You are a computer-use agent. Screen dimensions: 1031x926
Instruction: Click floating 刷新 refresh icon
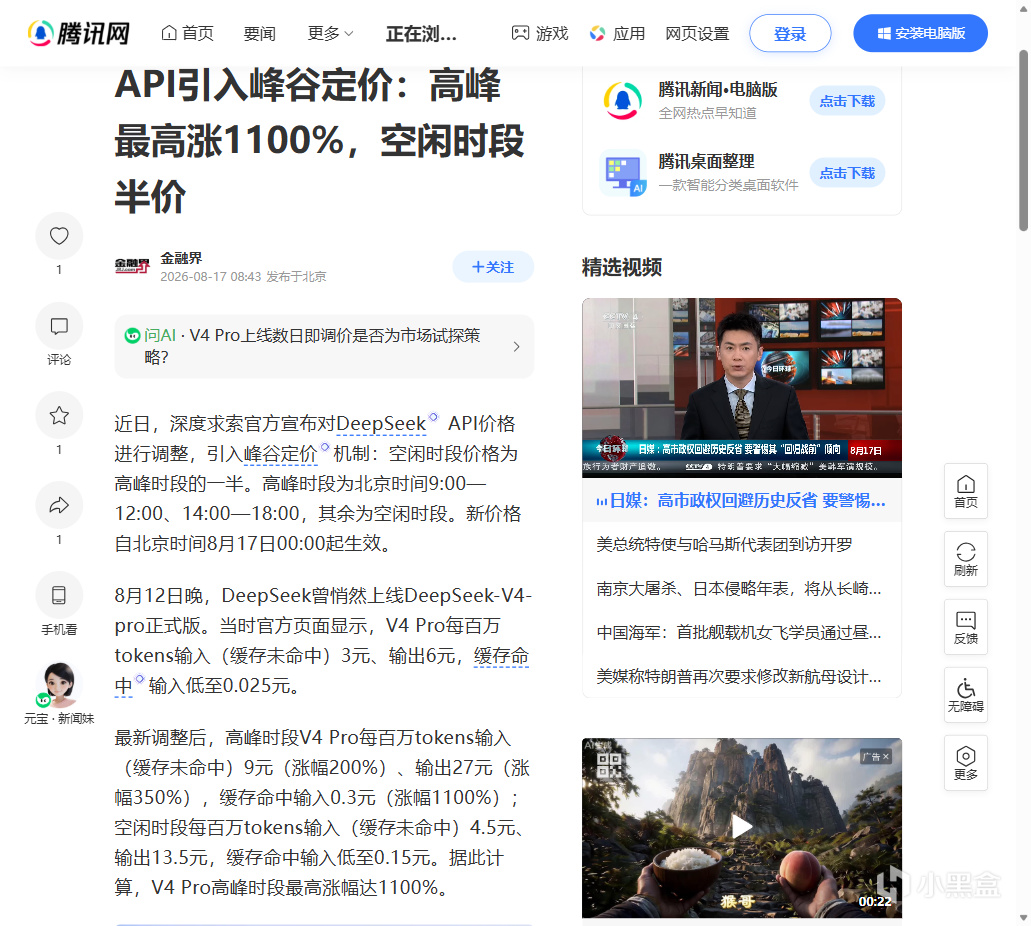coord(965,559)
